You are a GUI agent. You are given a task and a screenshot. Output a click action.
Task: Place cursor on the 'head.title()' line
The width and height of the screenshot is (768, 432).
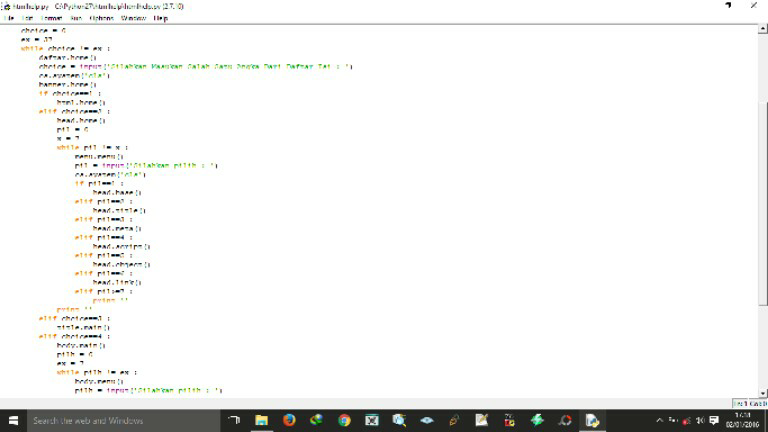[119, 211]
